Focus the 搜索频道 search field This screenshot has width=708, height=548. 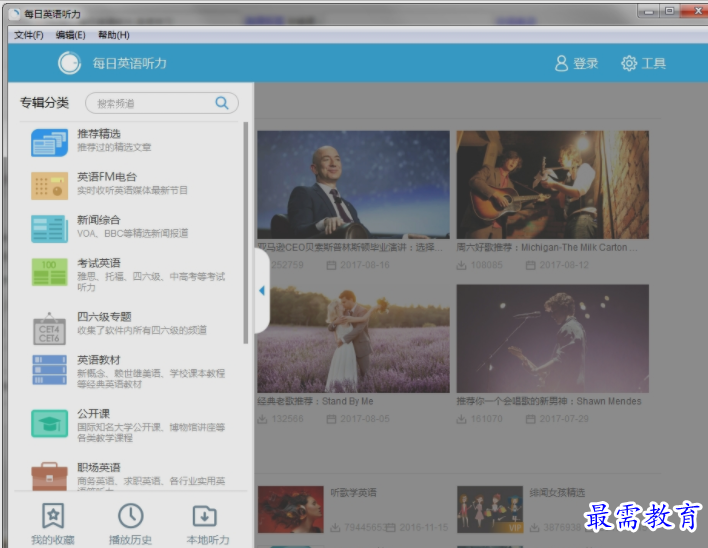[x=162, y=103]
